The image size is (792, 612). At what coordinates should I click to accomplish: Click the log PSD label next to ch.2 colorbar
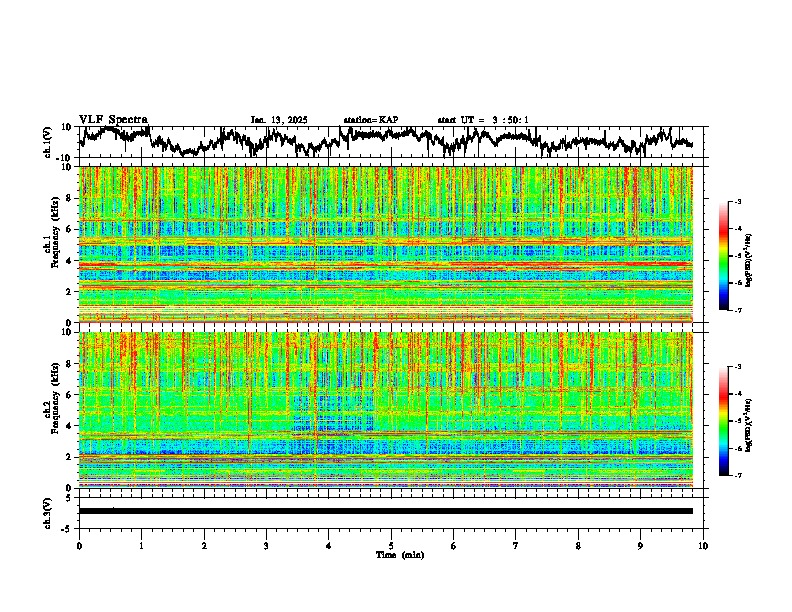tap(748, 425)
